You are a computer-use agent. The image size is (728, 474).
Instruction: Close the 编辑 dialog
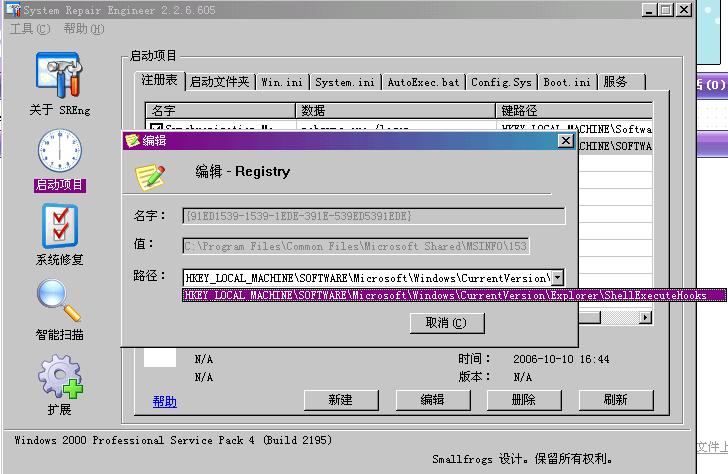pos(566,140)
